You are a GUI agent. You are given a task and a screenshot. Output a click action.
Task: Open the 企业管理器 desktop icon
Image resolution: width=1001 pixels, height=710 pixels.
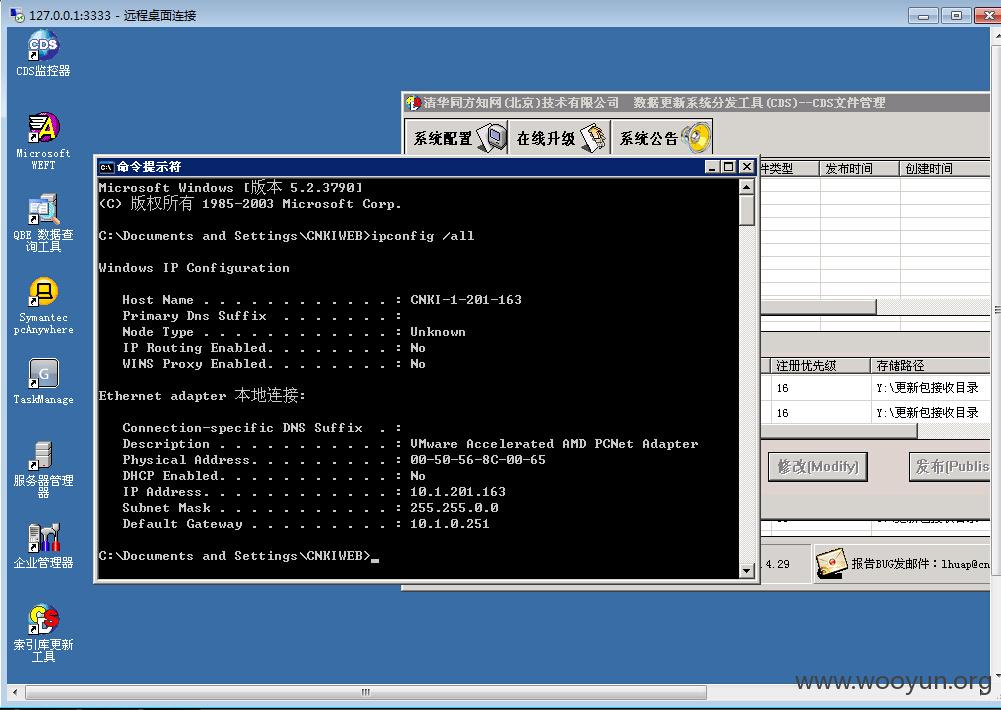tap(43, 545)
